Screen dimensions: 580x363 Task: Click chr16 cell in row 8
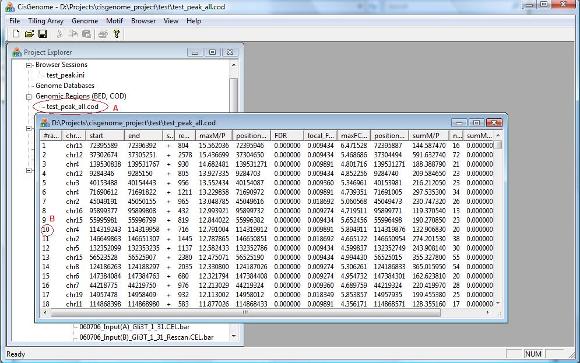click(74, 211)
